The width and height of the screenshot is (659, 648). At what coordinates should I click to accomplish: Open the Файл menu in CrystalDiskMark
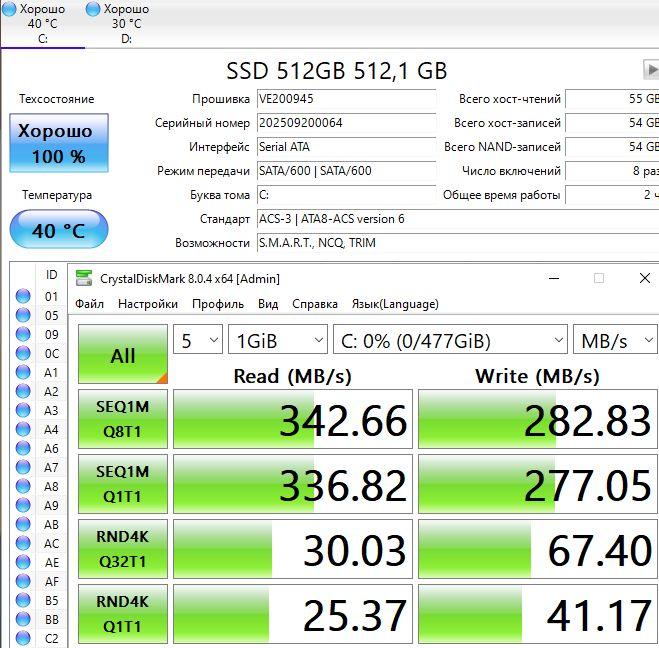click(x=89, y=304)
